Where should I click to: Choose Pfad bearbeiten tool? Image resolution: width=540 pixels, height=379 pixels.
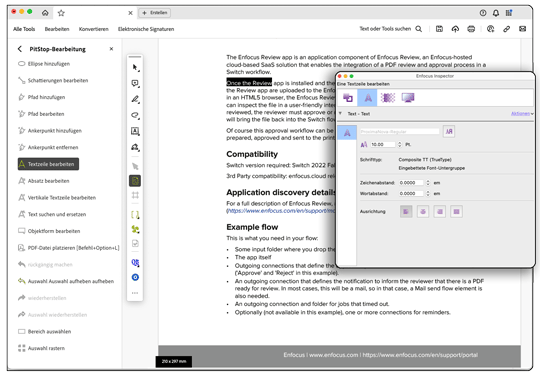[41, 114]
